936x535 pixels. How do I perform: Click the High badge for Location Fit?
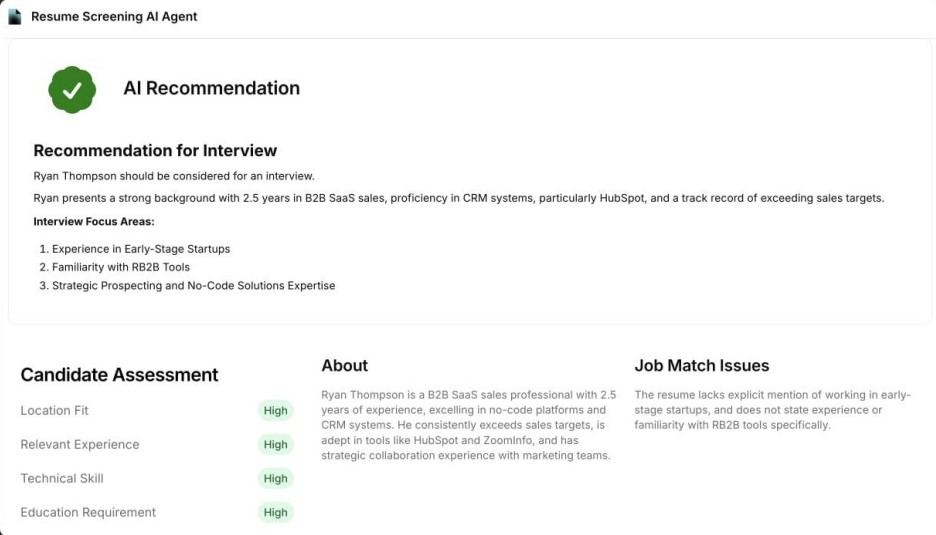pyautogui.click(x=275, y=411)
